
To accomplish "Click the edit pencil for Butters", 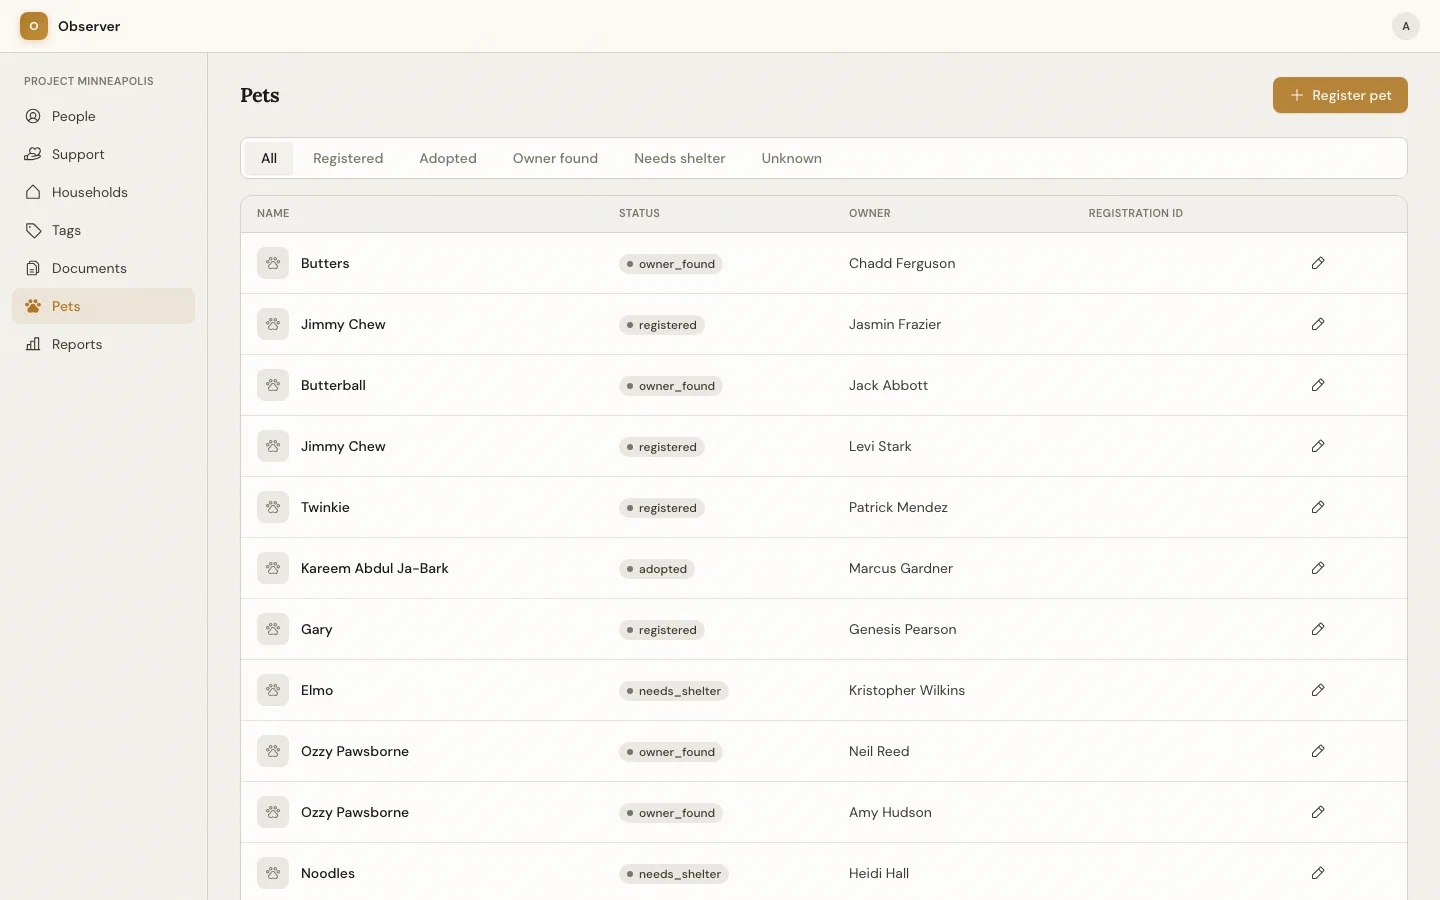I will point(1318,263).
